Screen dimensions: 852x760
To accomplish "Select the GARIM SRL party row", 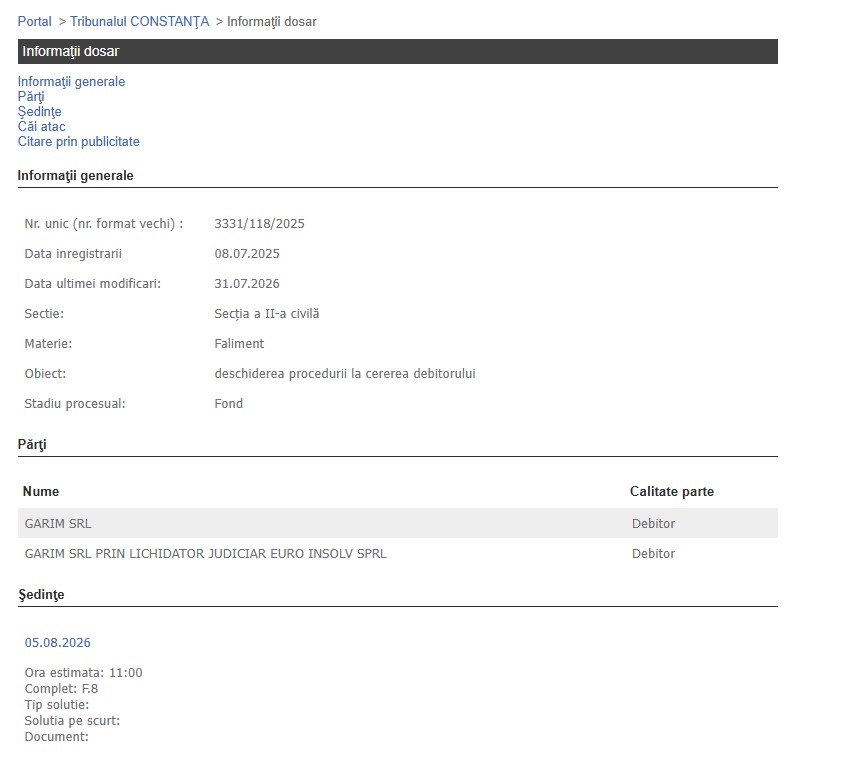I will (398, 523).
